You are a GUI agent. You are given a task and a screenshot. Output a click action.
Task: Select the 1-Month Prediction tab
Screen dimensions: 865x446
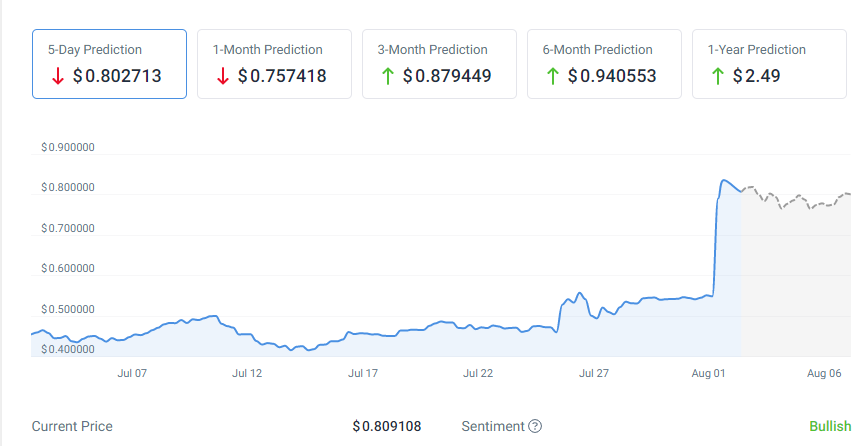(x=274, y=64)
